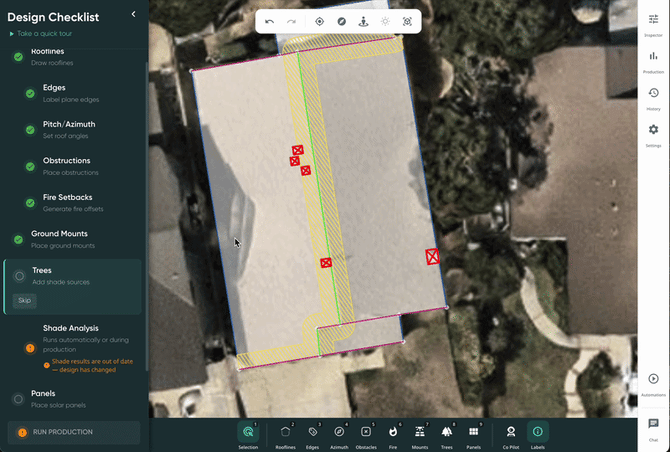Open the Fire setbacks tool
Viewport: 670px width, 452px height.
click(x=393, y=435)
